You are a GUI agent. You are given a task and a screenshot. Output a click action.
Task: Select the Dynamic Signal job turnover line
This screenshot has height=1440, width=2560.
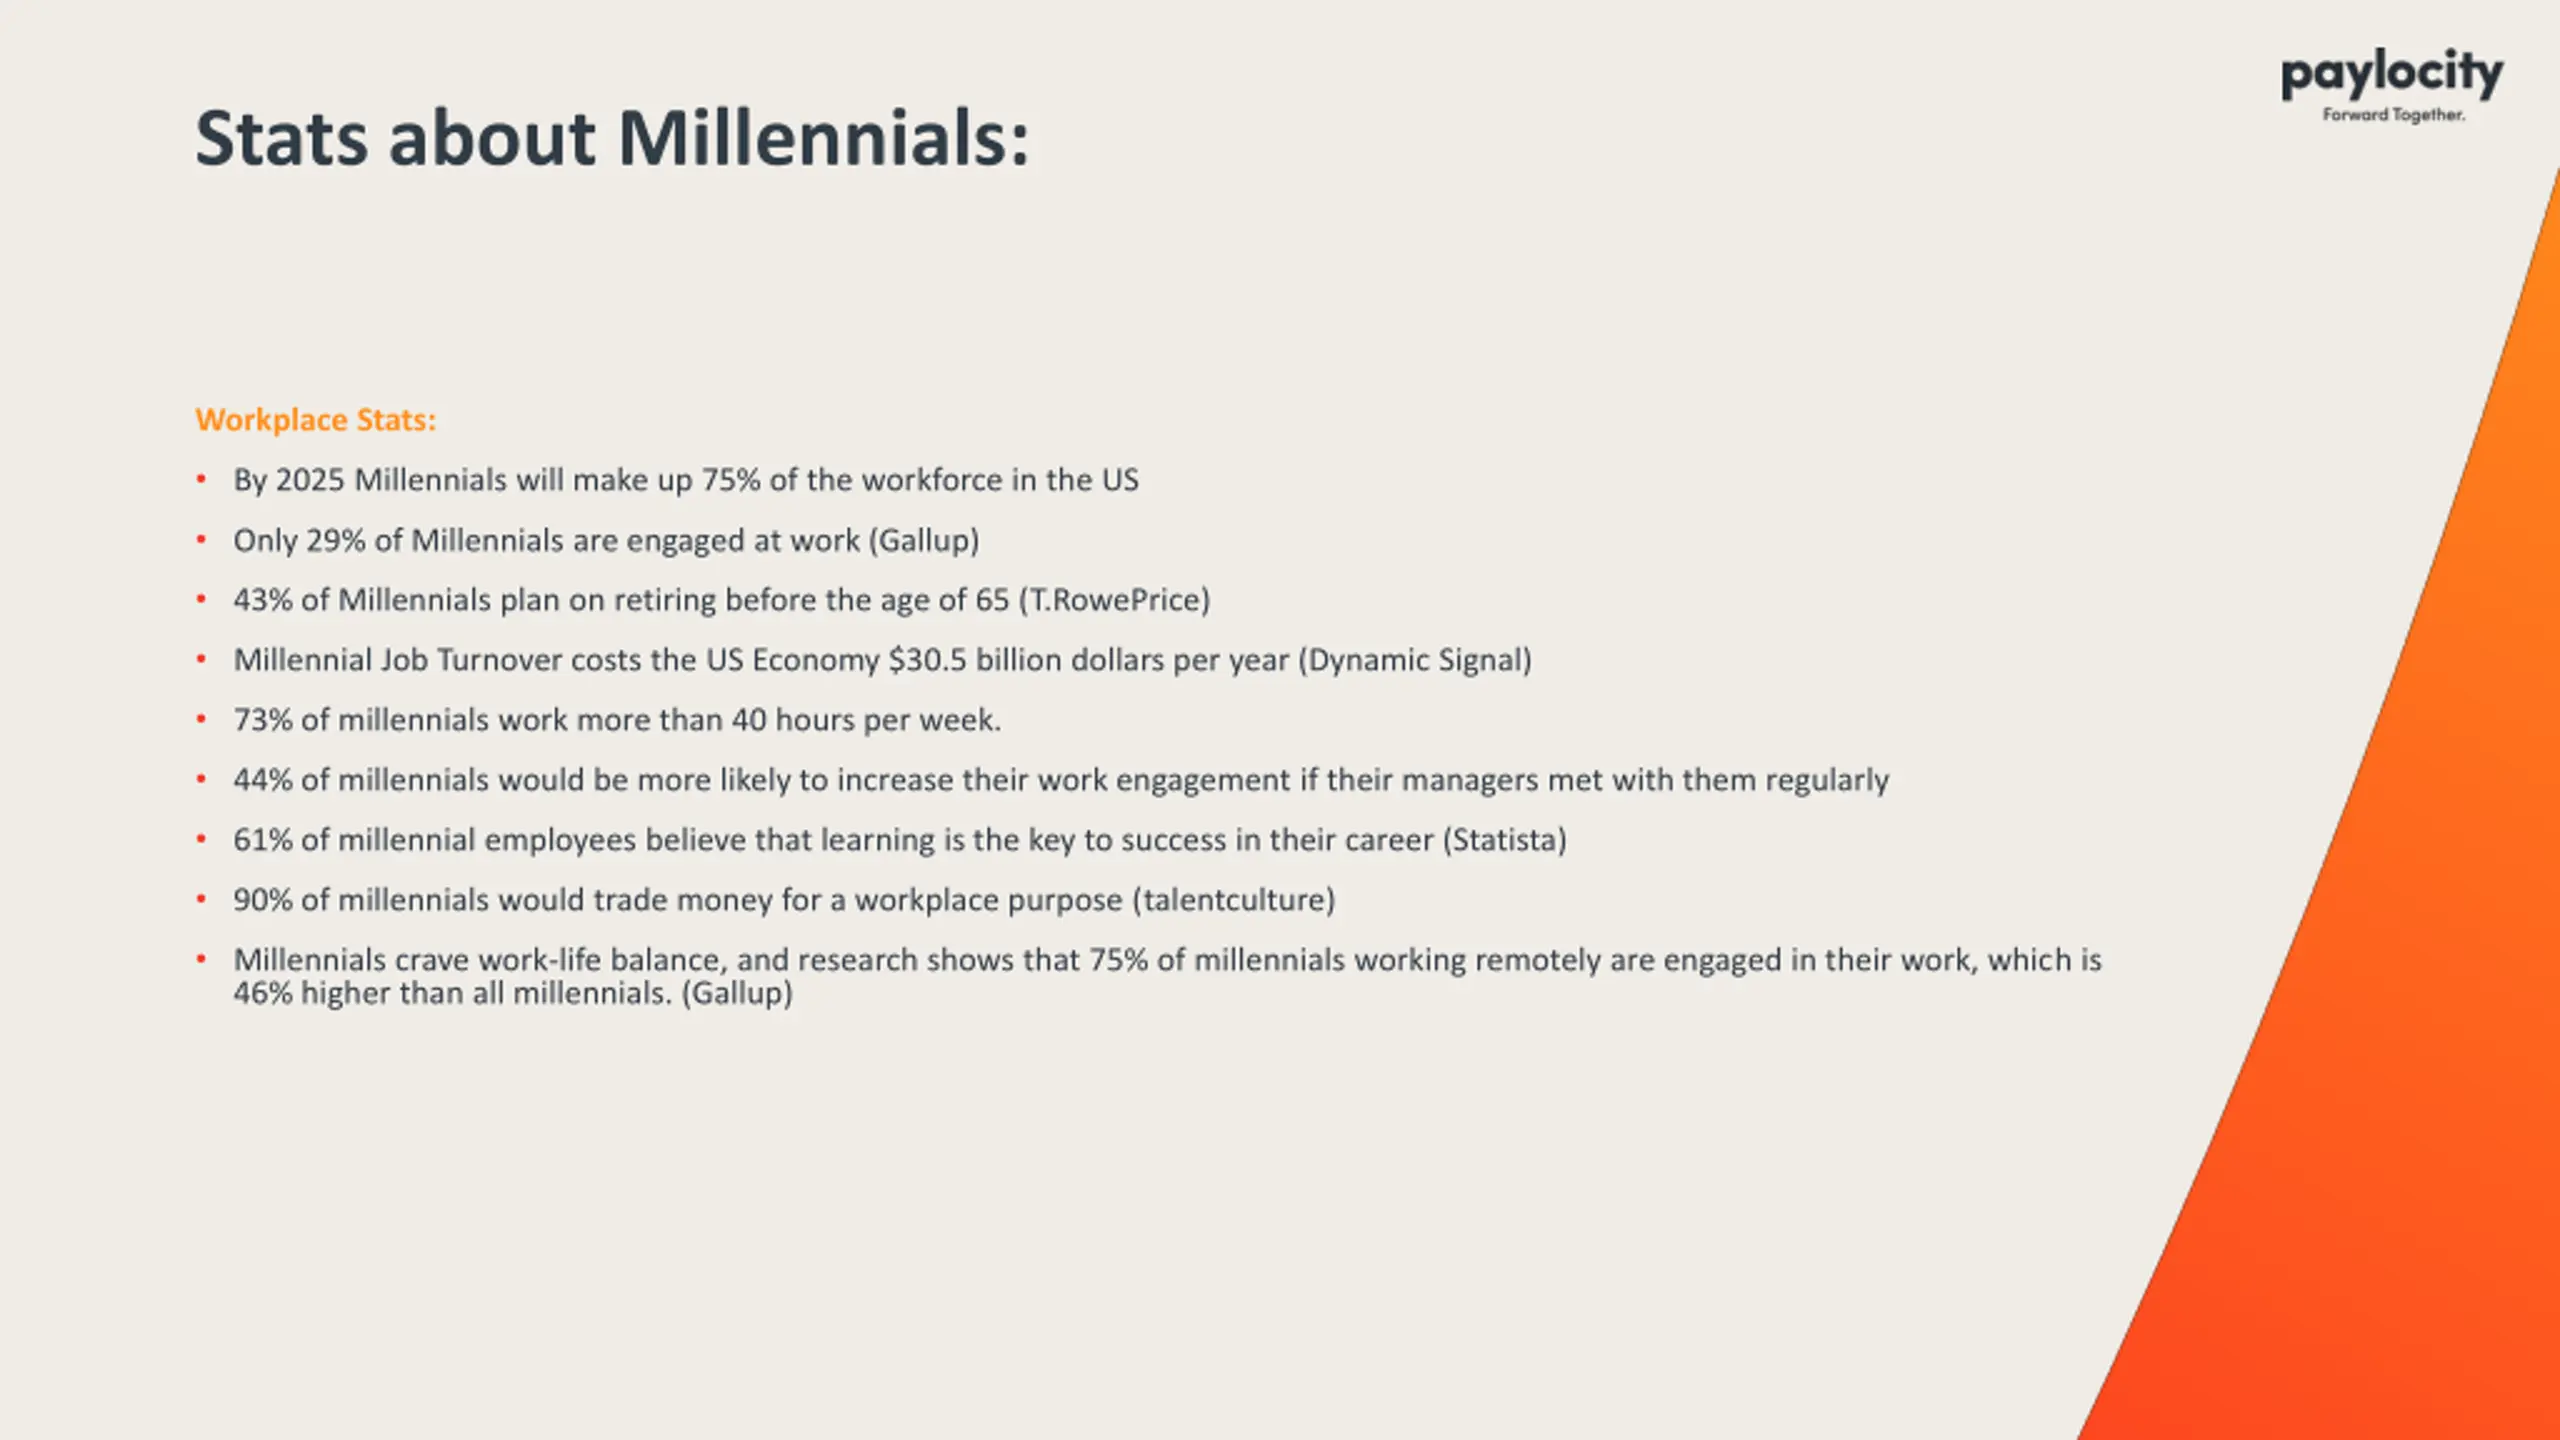pyautogui.click(x=883, y=660)
